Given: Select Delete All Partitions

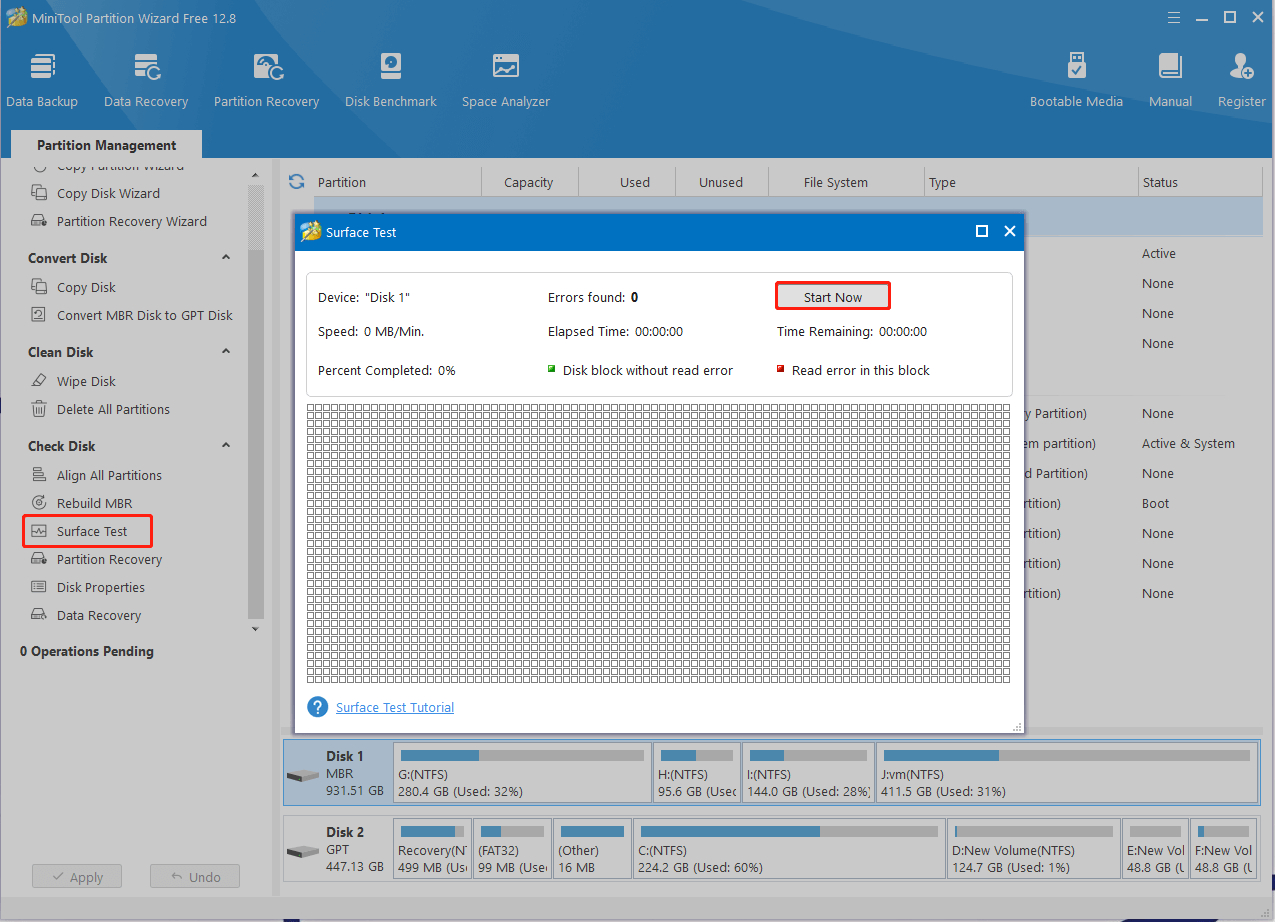Looking at the screenshot, I should click(113, 410).
